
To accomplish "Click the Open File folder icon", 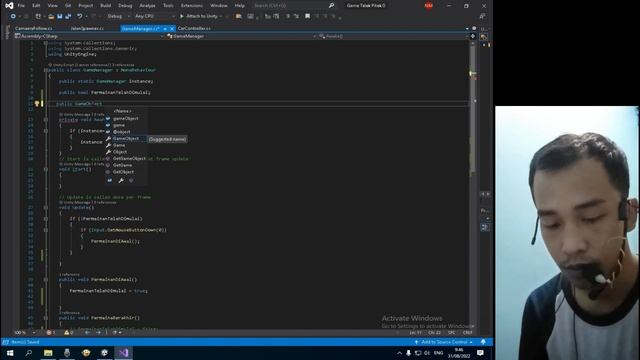I will point(51,16).
